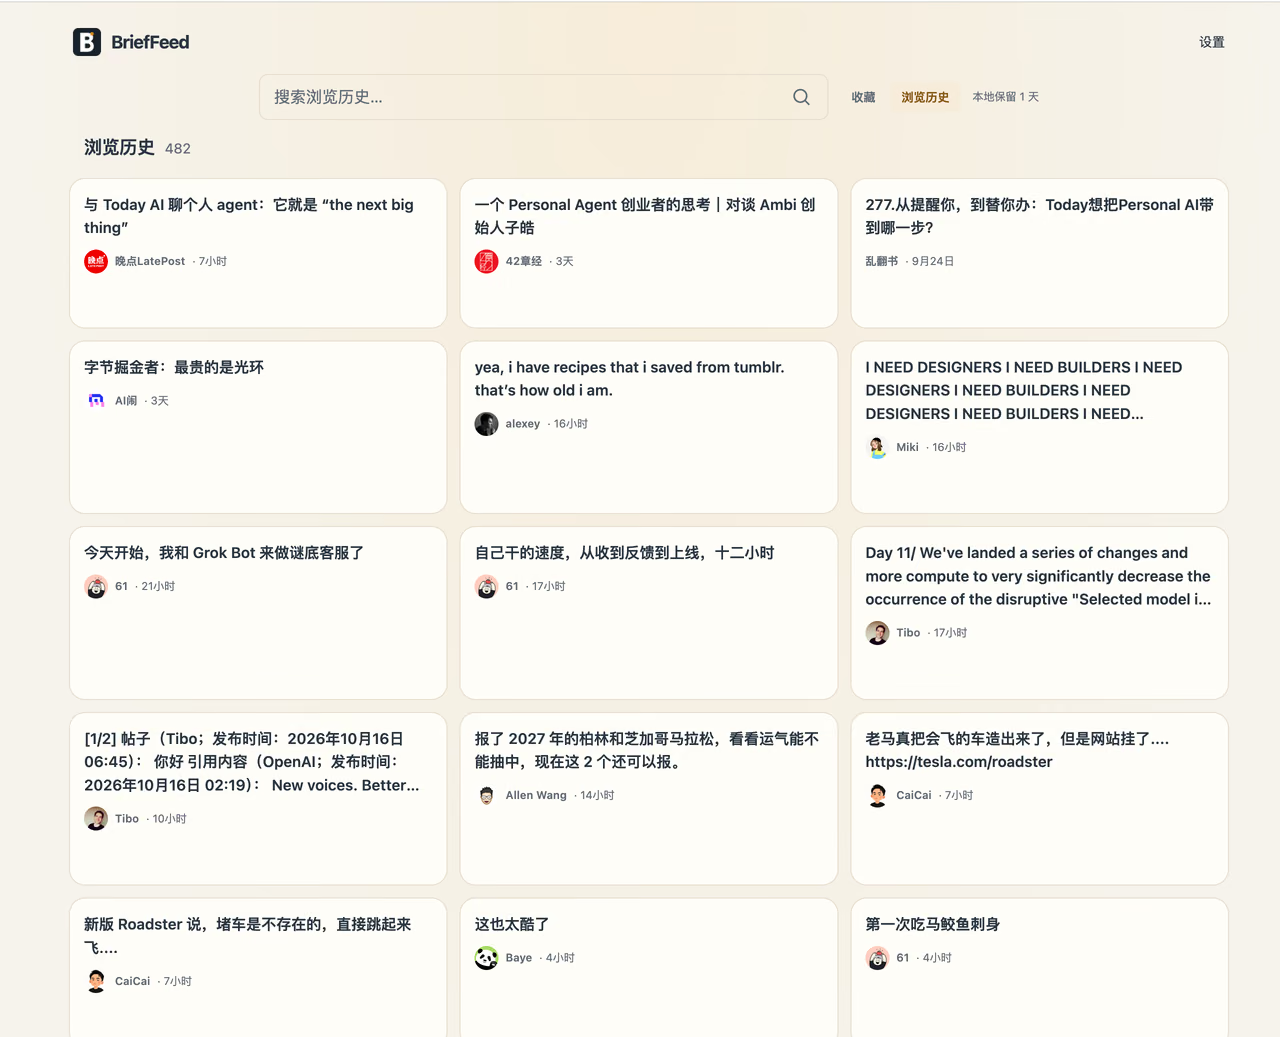Open the card 277.从提醒你，到替你办
This screenshot has width=1280, height=1037.
1039,253
